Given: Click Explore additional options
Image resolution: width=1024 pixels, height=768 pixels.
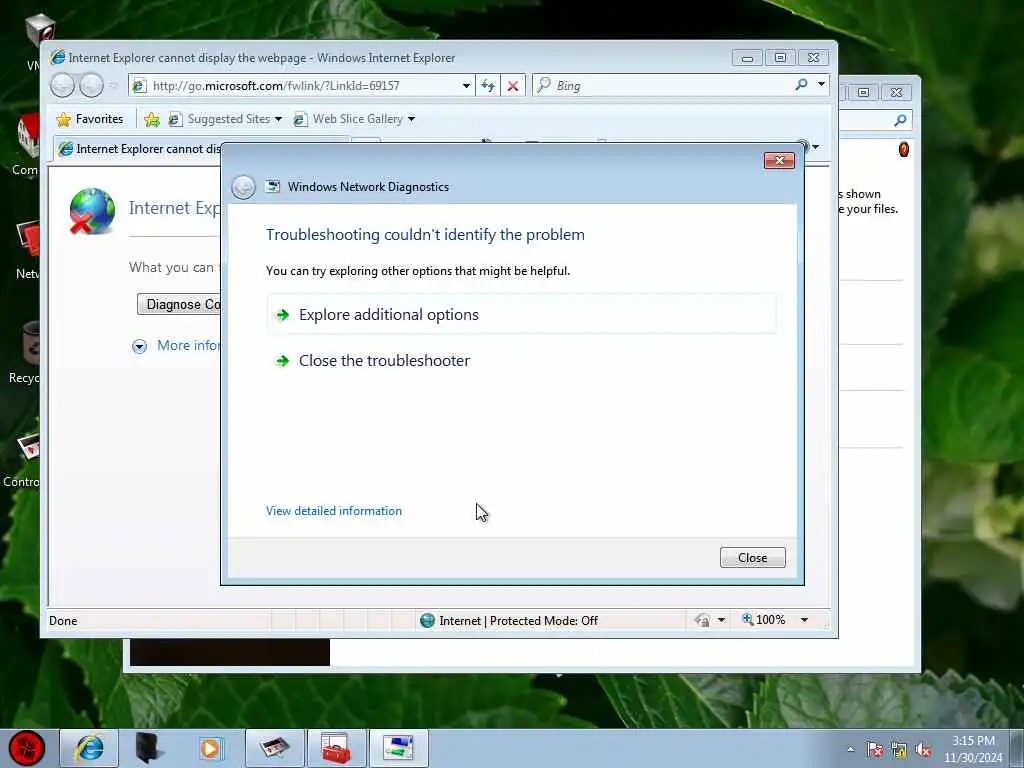Looking at the screenshot, I should coord(521,315).
